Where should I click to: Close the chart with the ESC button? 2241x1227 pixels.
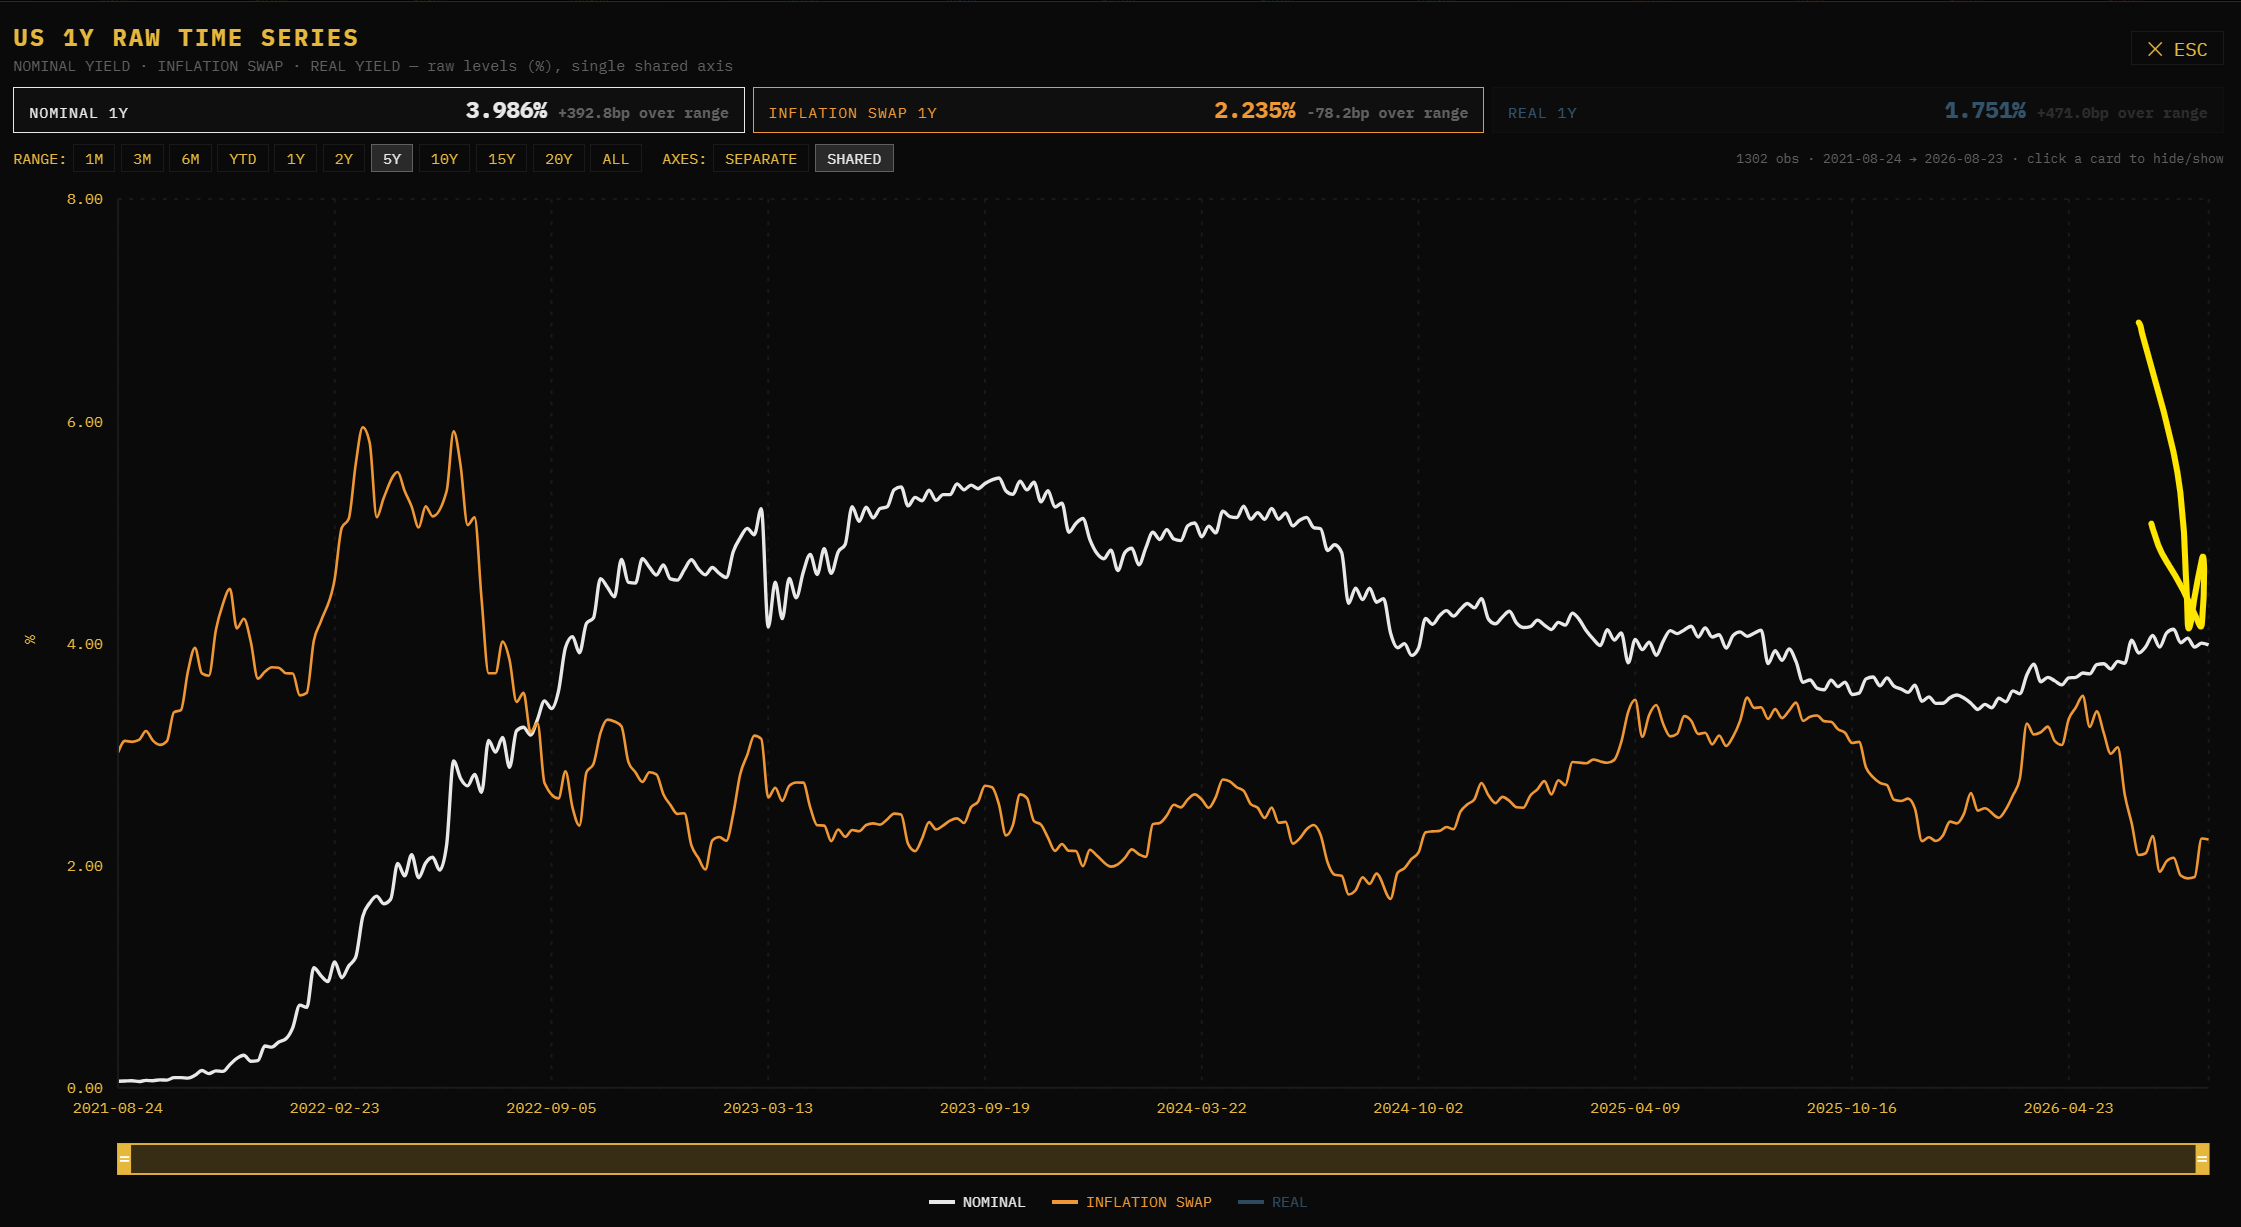(2177, 49)
